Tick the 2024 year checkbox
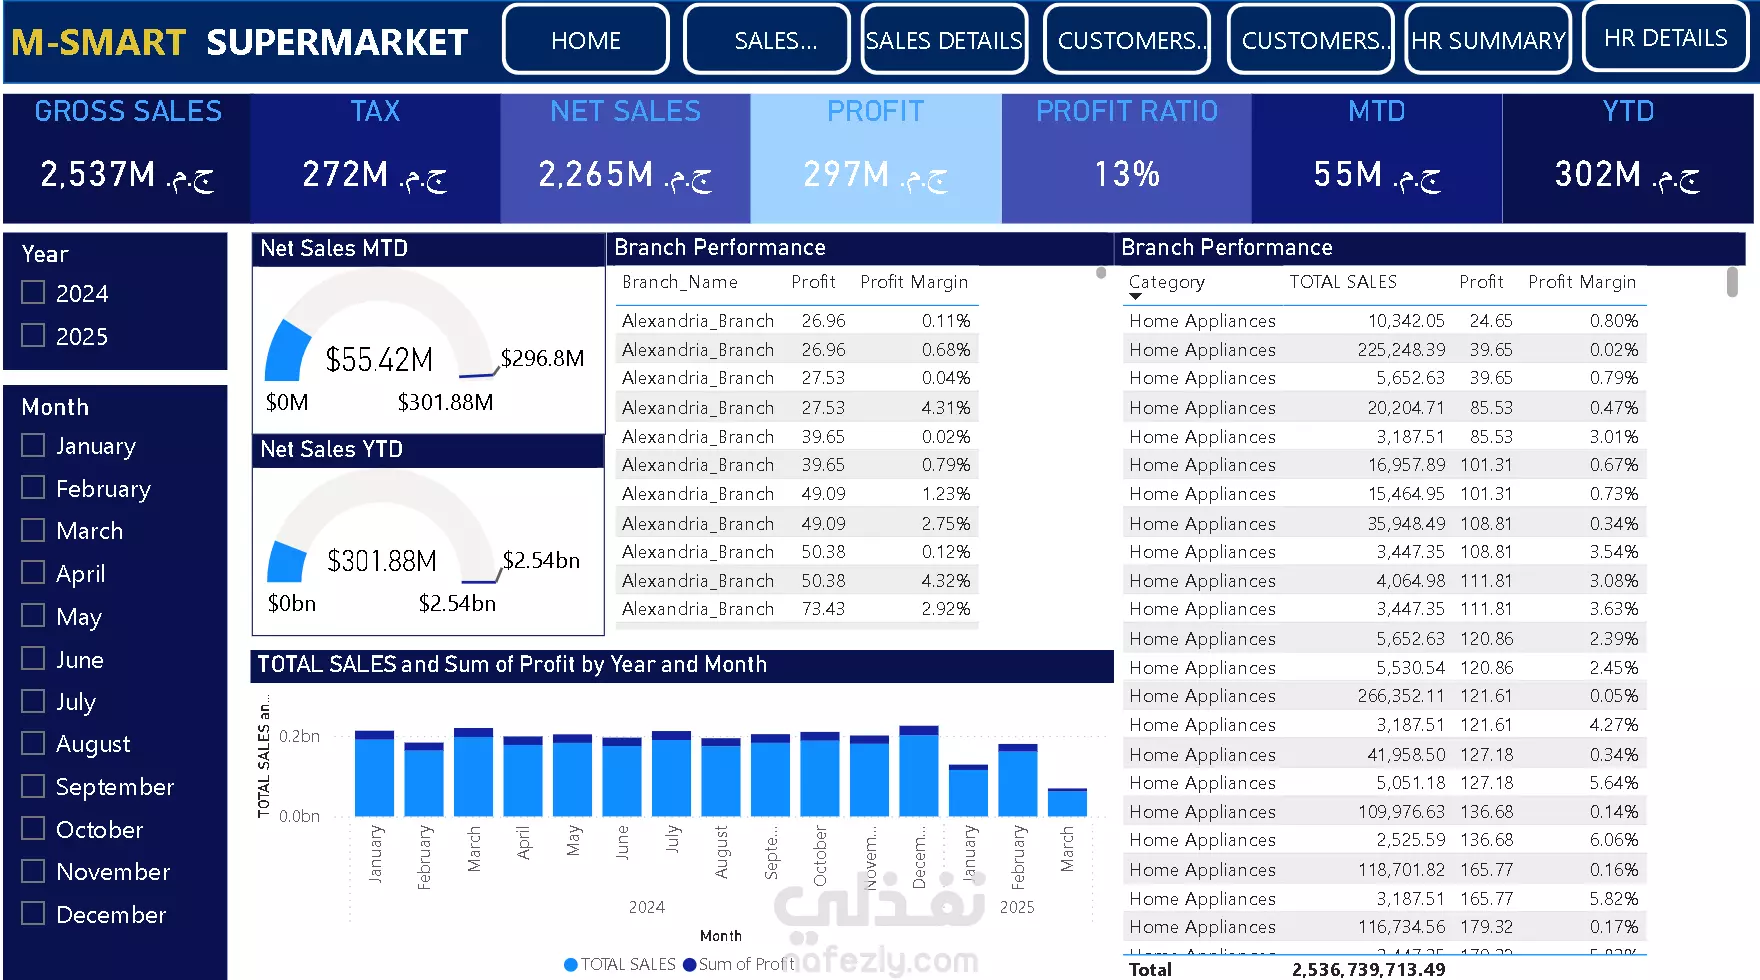 (33, 292)
